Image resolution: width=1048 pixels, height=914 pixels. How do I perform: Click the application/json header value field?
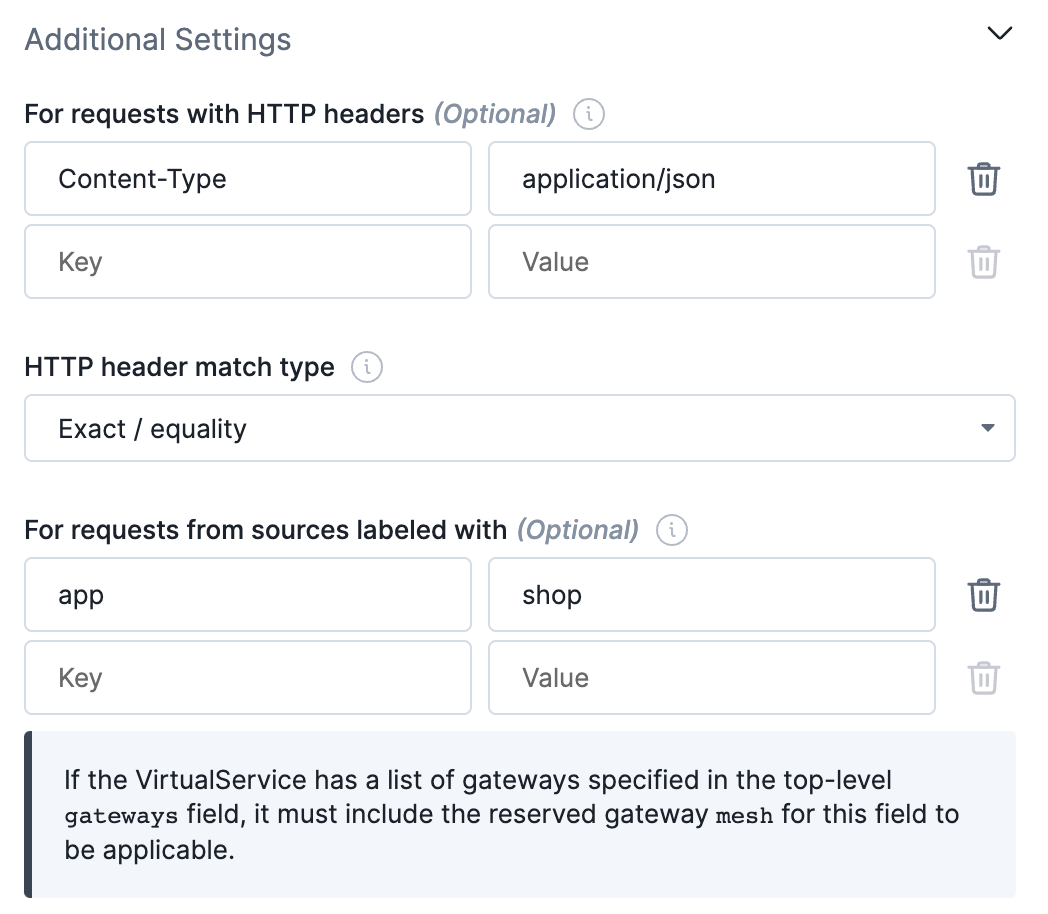click(711, 179)
